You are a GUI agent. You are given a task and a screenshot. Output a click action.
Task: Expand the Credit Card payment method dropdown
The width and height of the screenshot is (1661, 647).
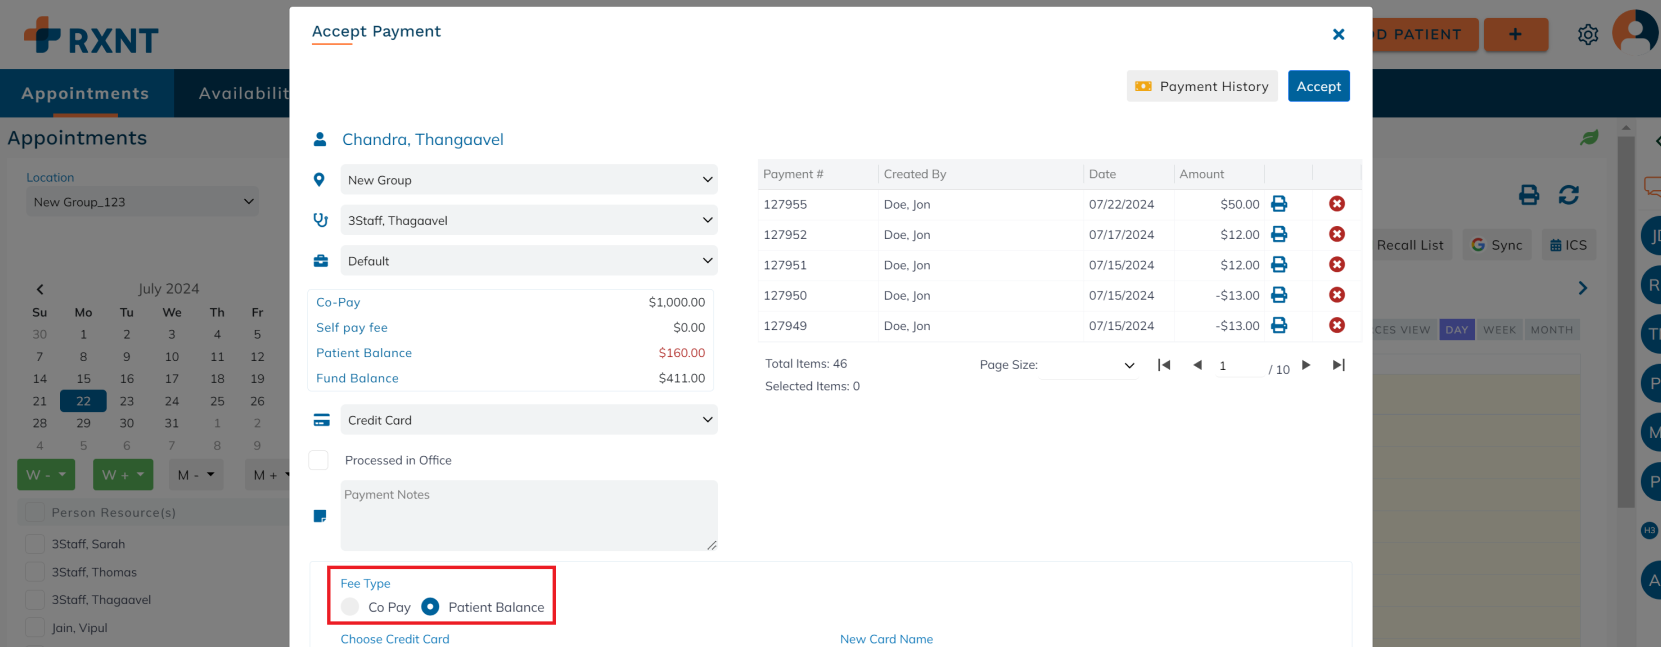pyautogui.click(x=529, y=420)
